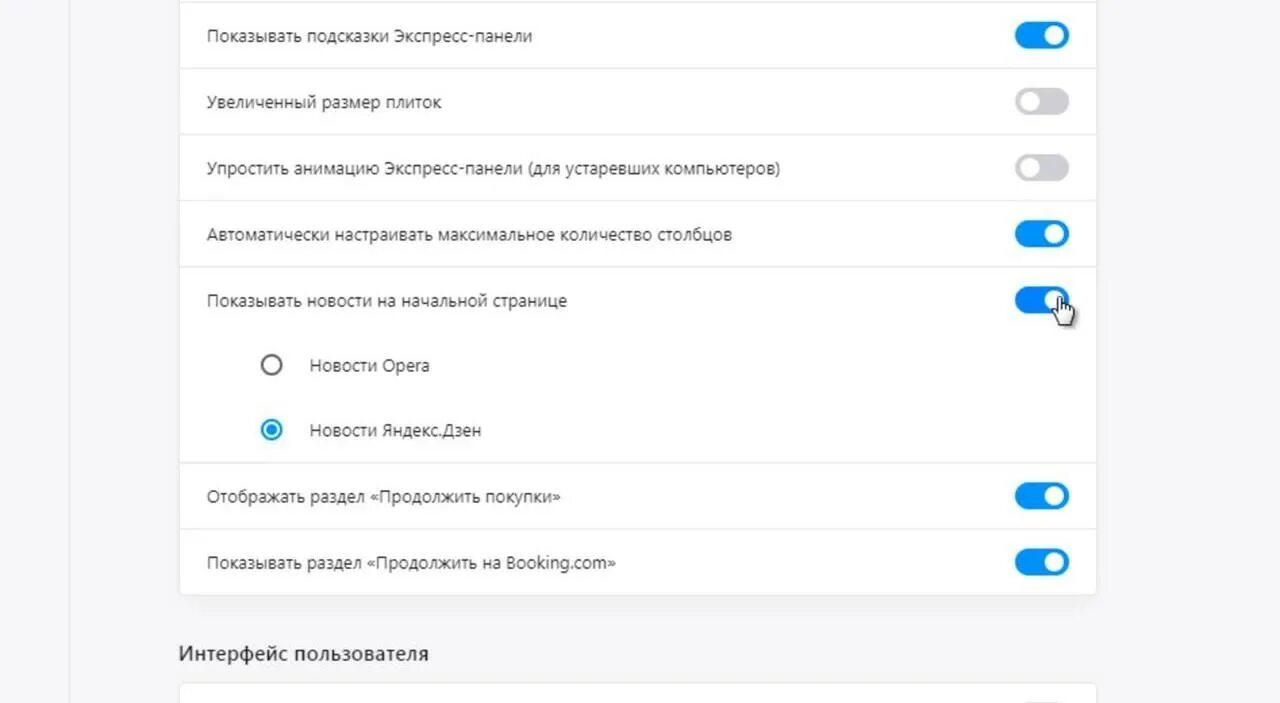Click the card below the Интерфейс пользователя heading
The width and height of the screenshot is (1280, 703).
tap(638, 693)
